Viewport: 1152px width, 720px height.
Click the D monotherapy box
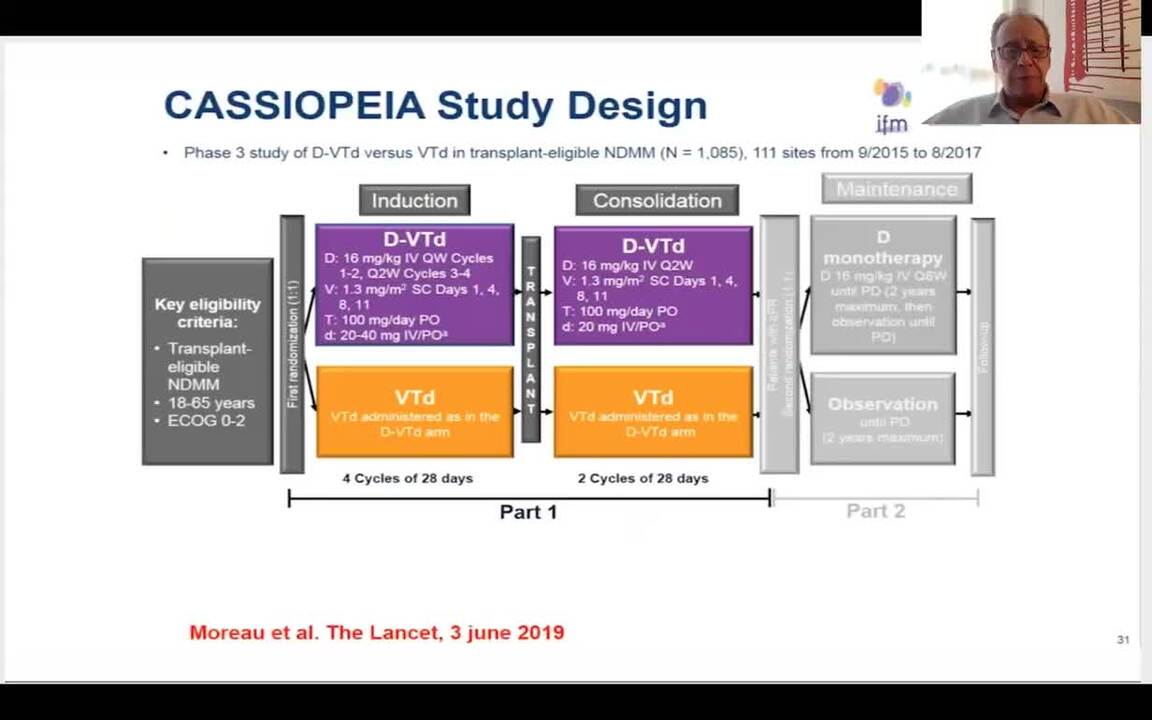883,286
